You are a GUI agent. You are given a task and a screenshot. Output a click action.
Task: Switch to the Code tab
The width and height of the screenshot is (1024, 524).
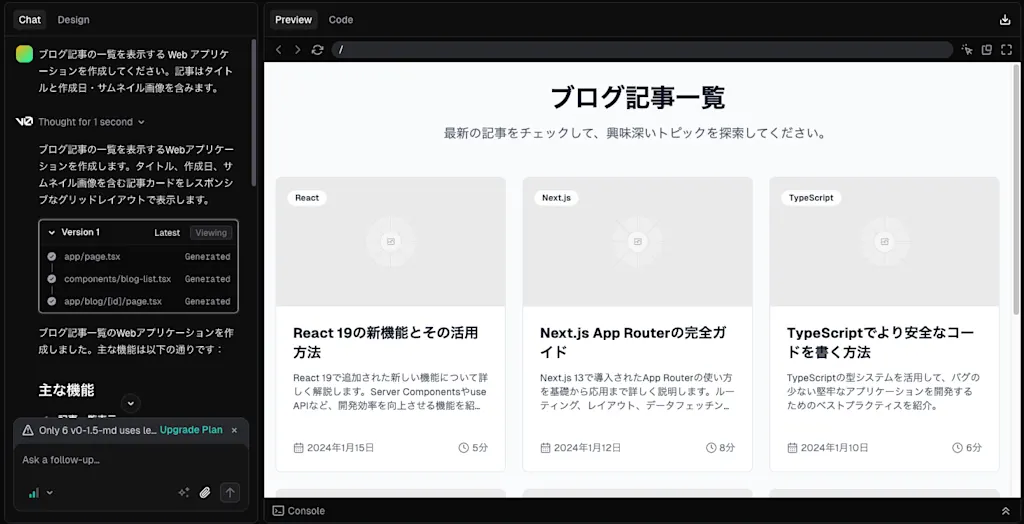341,20
